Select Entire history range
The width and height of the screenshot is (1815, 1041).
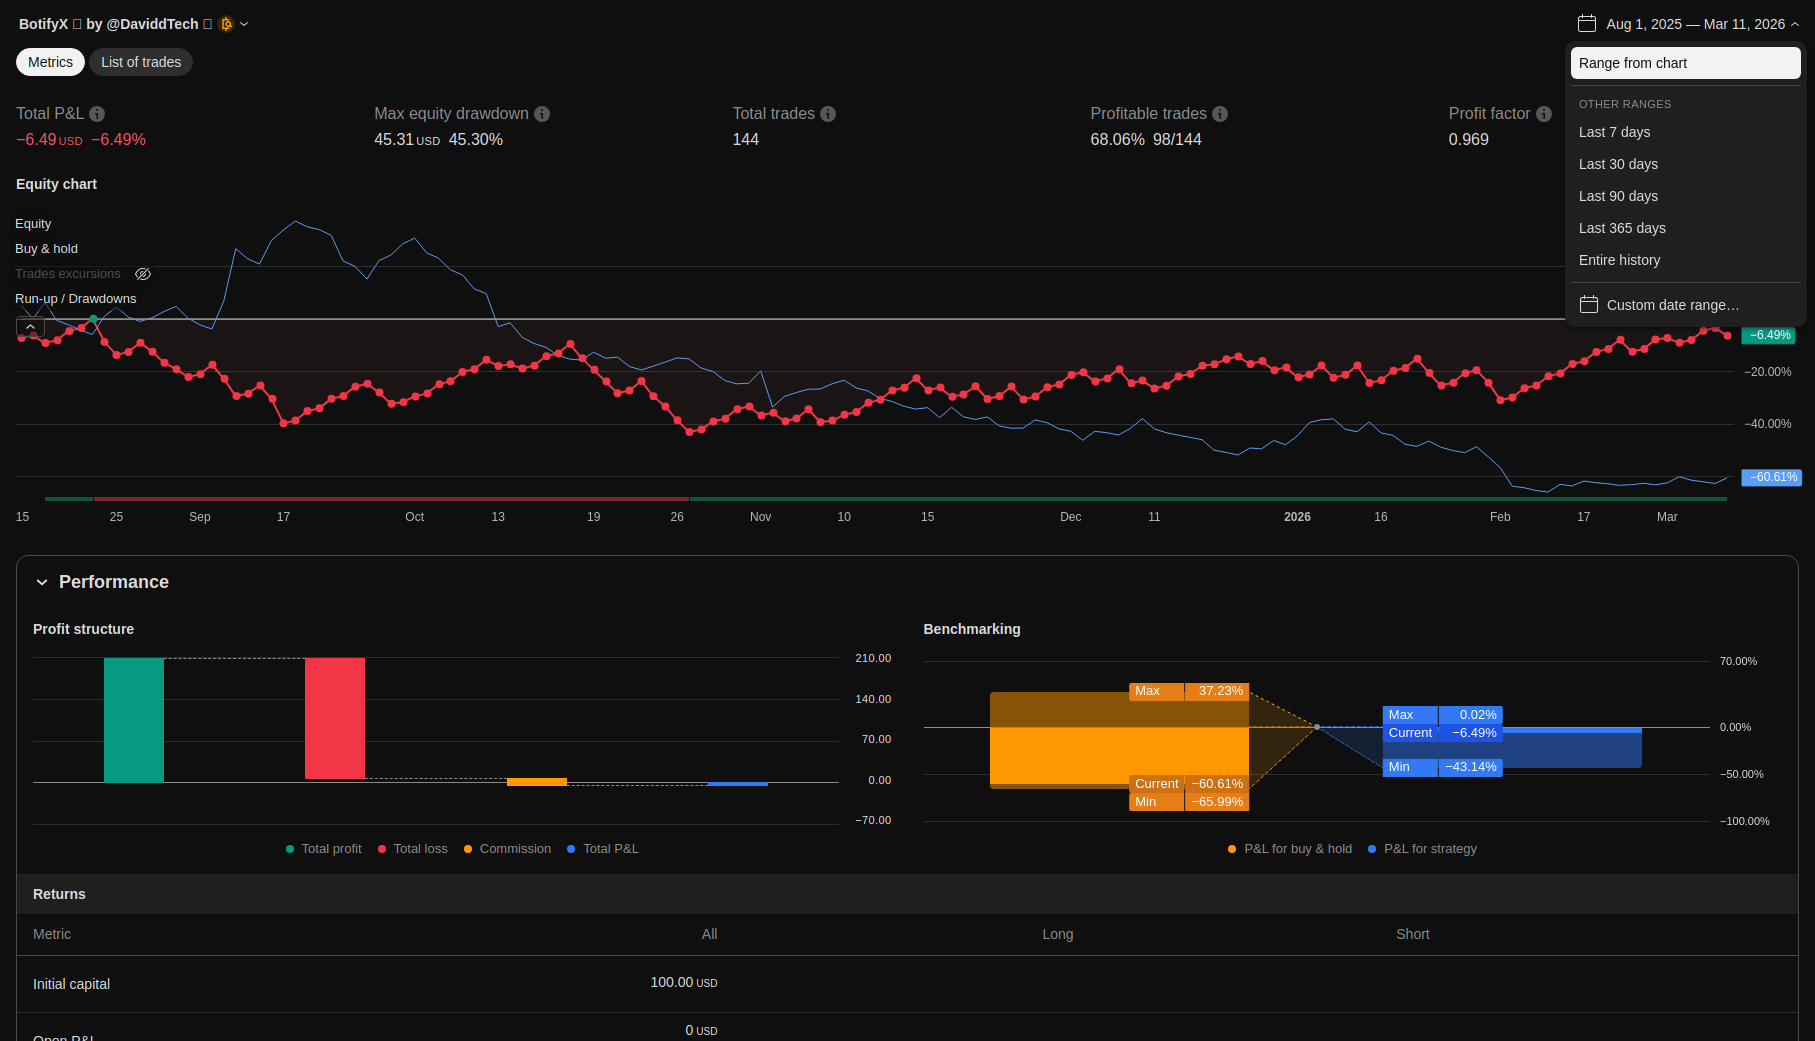1619,260
